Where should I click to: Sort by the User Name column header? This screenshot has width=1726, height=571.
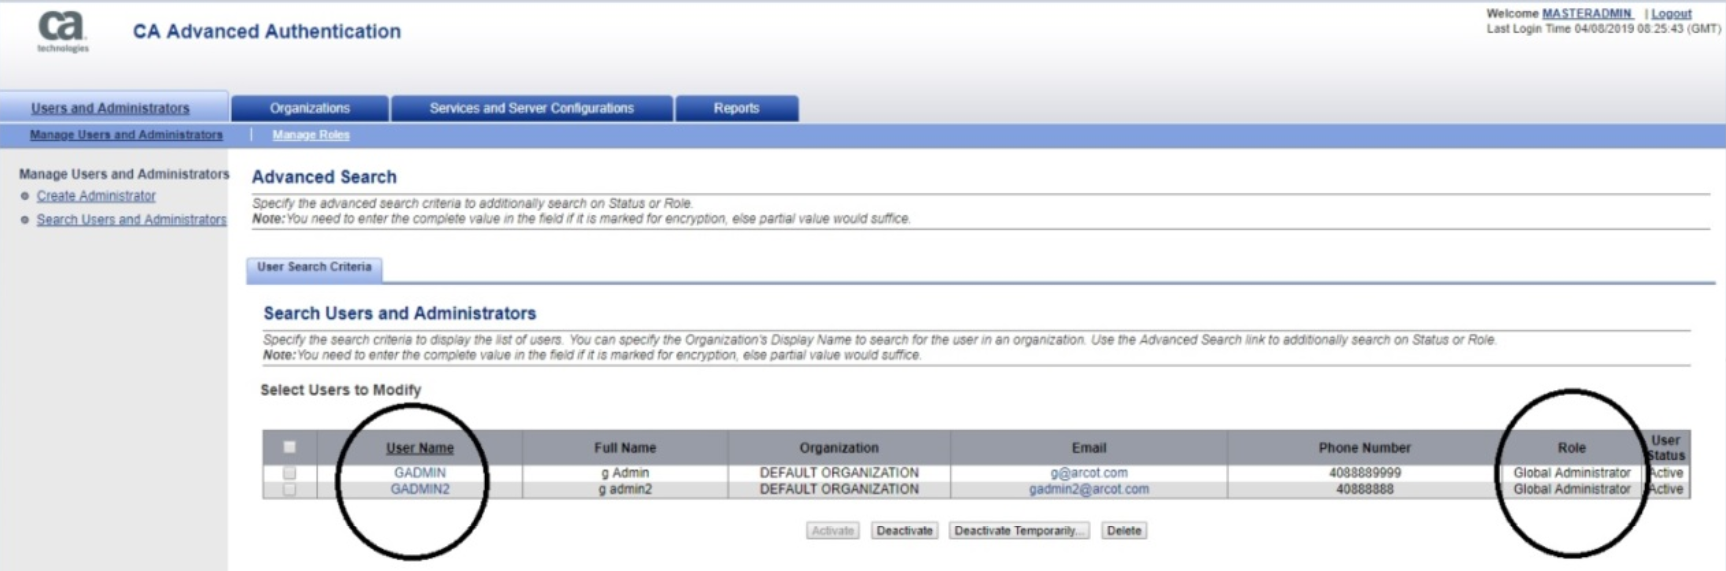(x=420, y=448)
